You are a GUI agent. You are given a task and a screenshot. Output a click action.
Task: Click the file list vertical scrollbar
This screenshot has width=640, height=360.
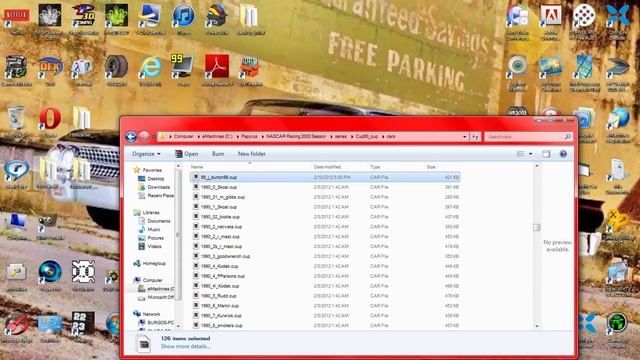(537, 227)
